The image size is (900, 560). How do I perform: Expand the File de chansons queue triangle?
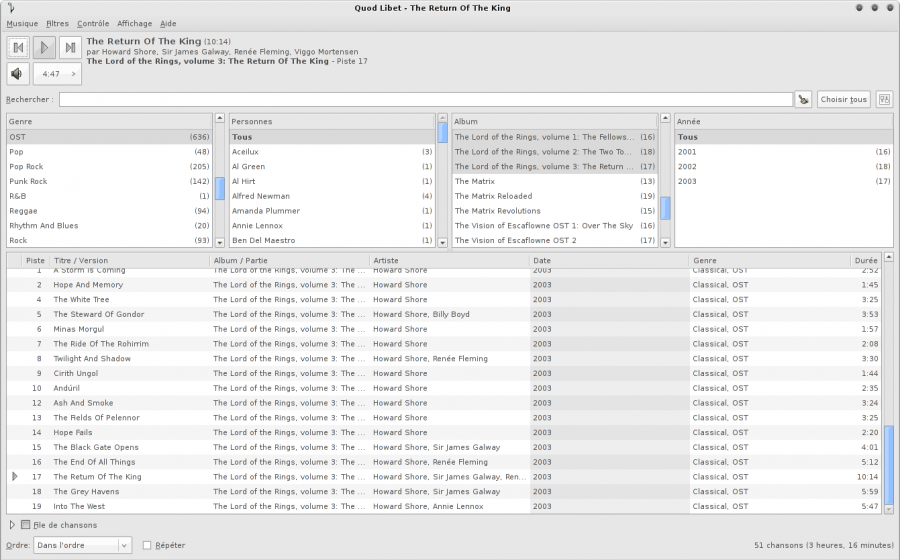pyautogui.click(x=12, y=524)
